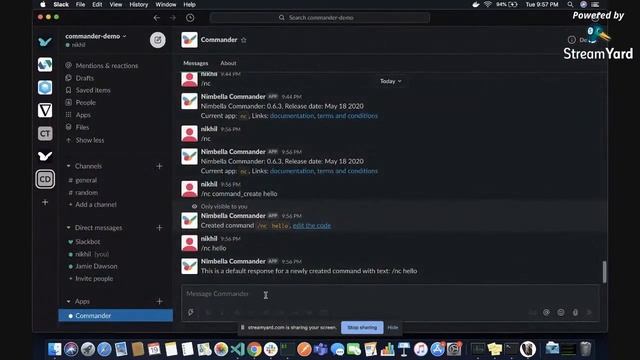The width and height of the screenshot is (640, 360).
Task: Add an app with the Apps plus
Action: click(x=159, y=301)
